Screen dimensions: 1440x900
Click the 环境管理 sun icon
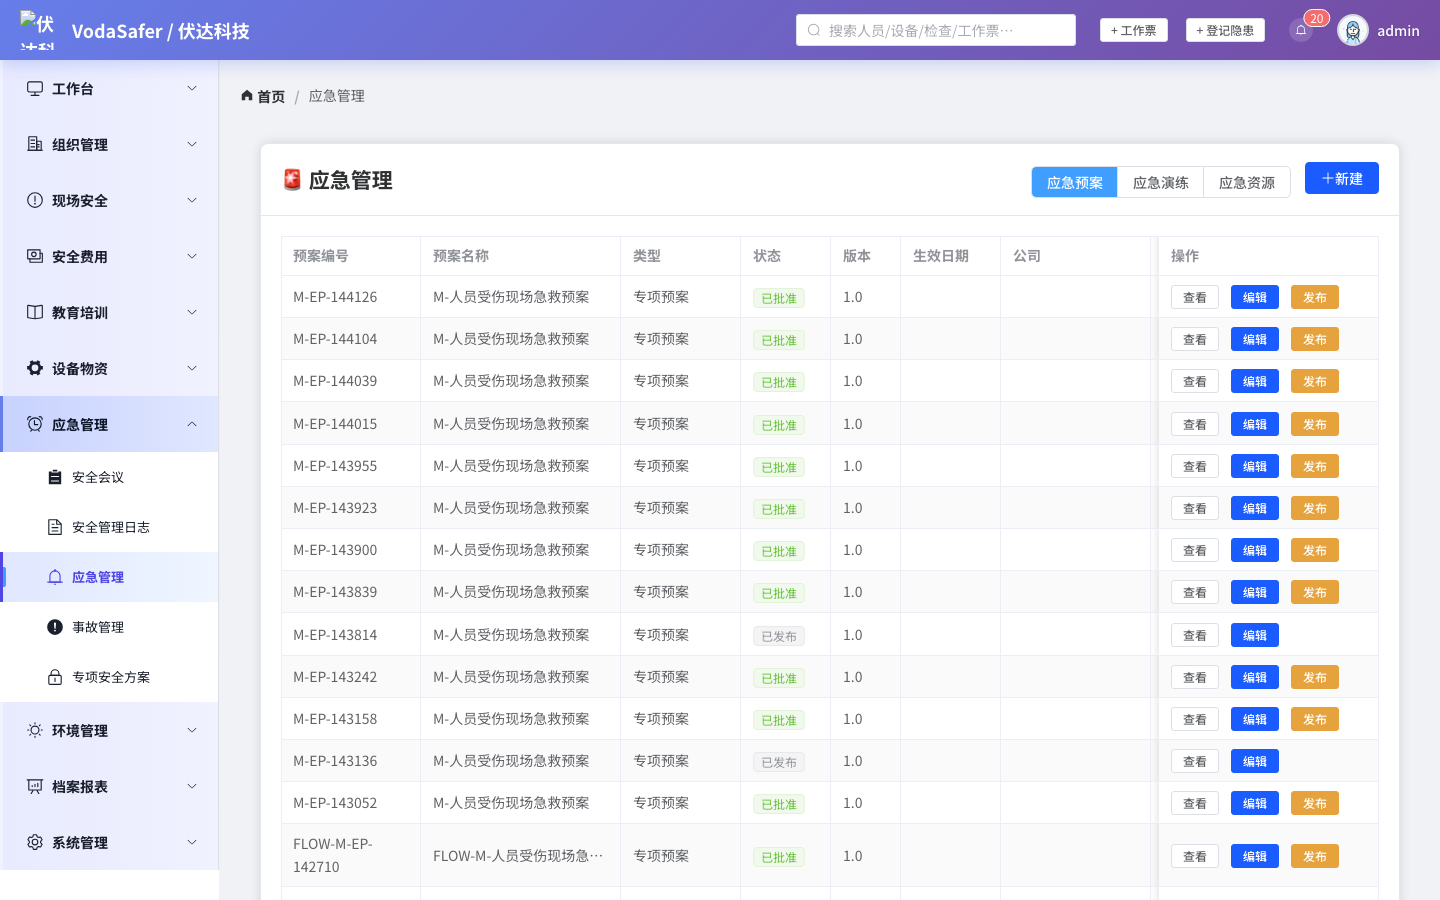[35, 730]
